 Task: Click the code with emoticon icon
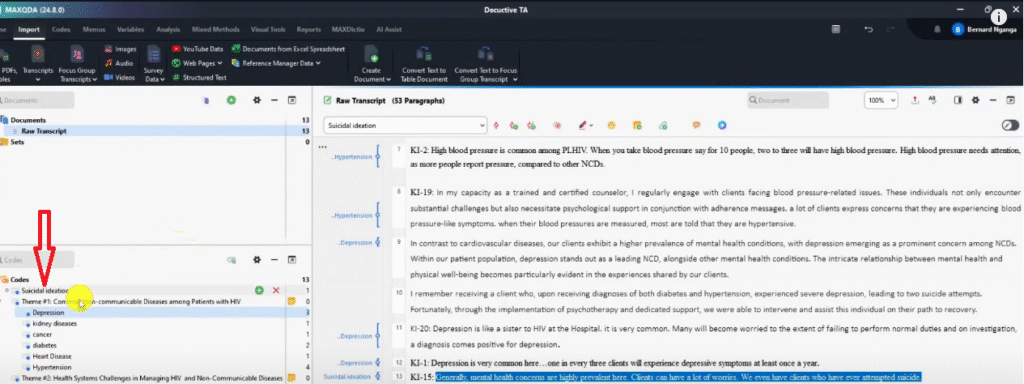point(611,125)
